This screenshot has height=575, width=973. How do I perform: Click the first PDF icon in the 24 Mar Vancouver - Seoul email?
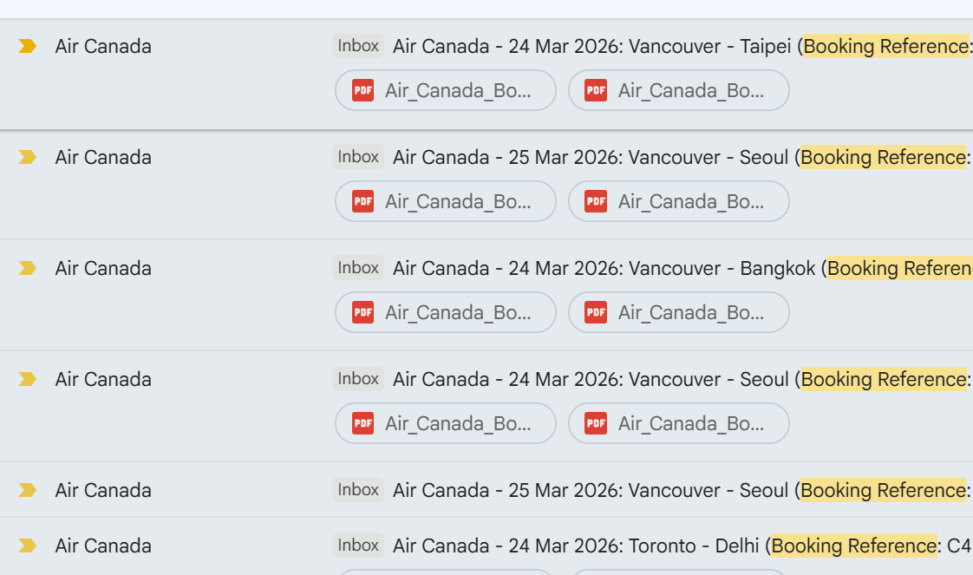tap(362, 423)
